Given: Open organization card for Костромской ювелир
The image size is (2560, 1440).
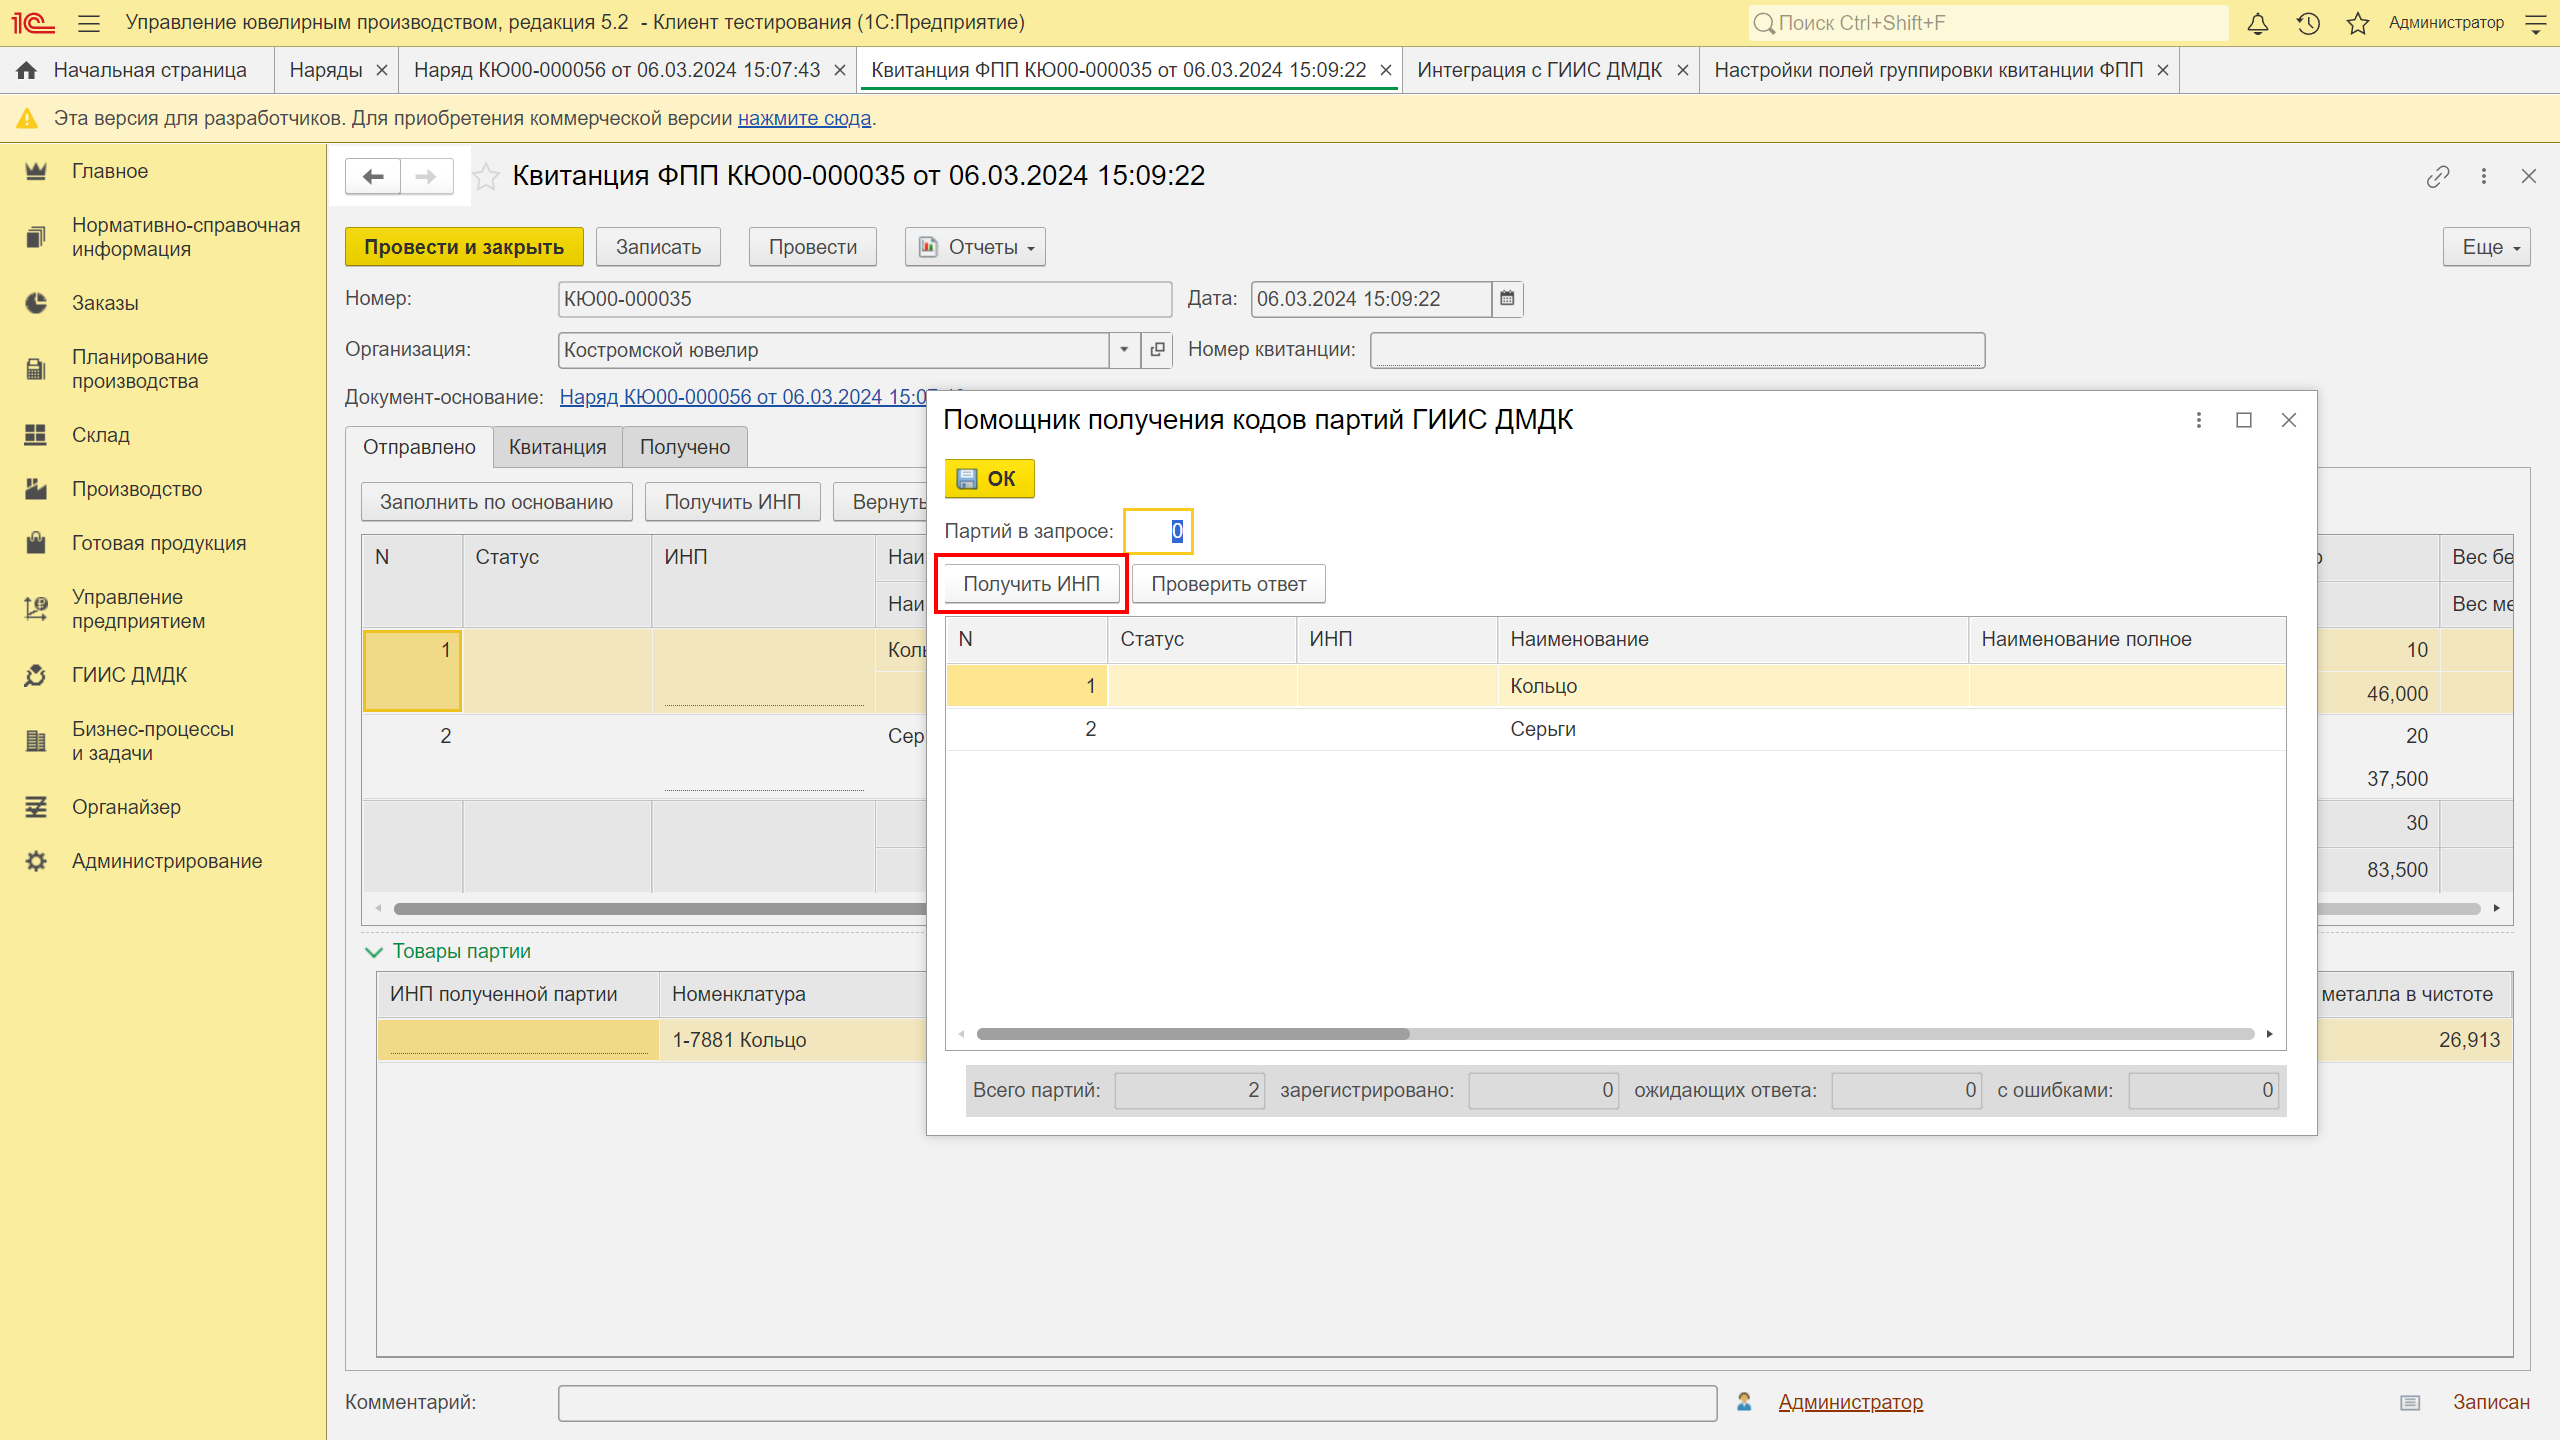Looking at the screenshot, I should click(1157, 350).
